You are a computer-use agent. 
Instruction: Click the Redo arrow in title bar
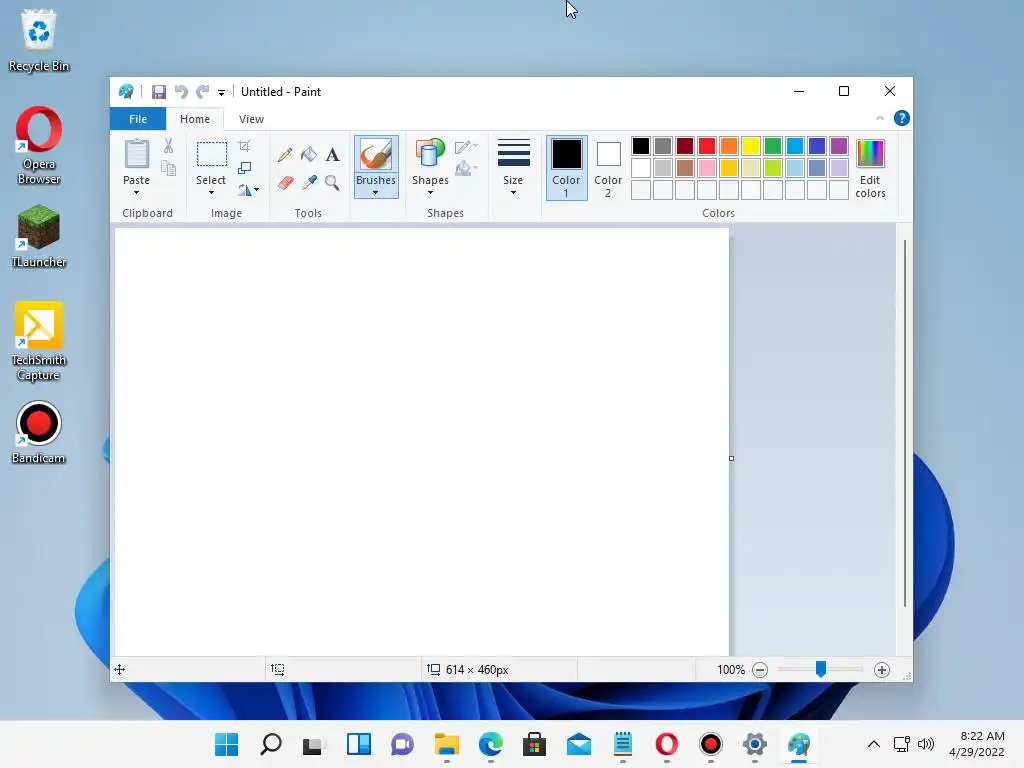(203, 91)
